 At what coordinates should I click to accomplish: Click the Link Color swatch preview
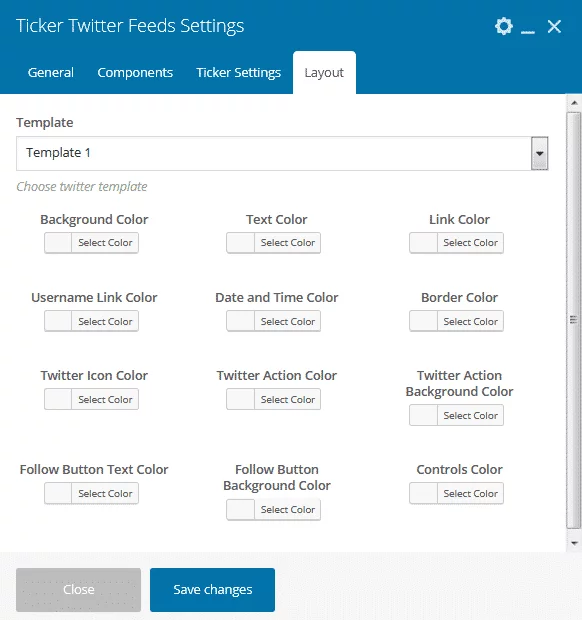423,243
